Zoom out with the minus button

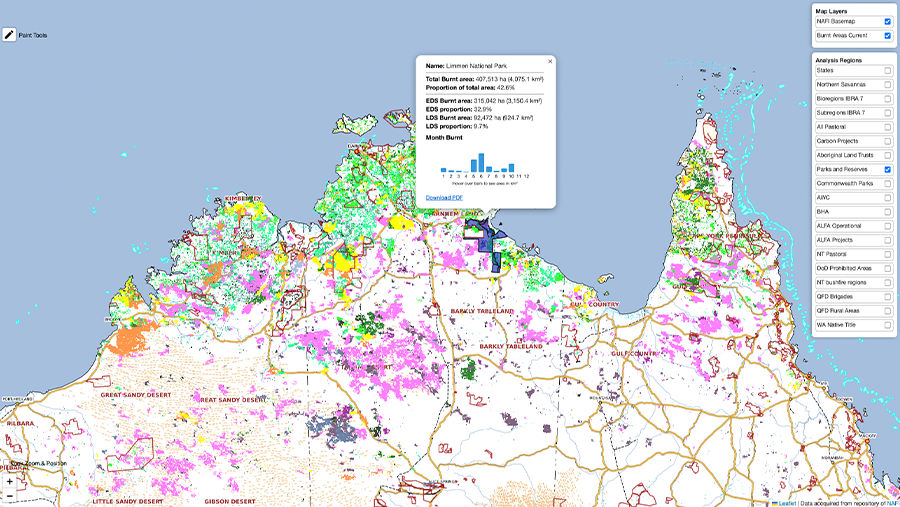click(10, 495)
